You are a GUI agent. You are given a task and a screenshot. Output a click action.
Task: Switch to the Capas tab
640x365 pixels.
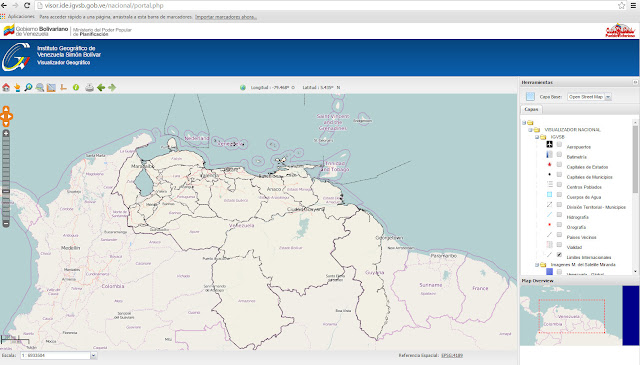[531, 109]
